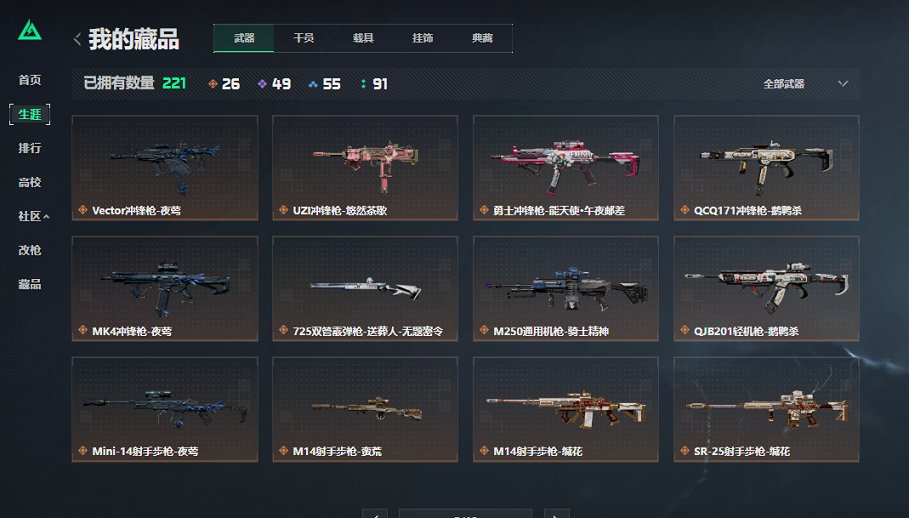This screenshot has height=518, width=909.
Task: Click the orange rarity icon showing 26
Action: click(213, 84)
